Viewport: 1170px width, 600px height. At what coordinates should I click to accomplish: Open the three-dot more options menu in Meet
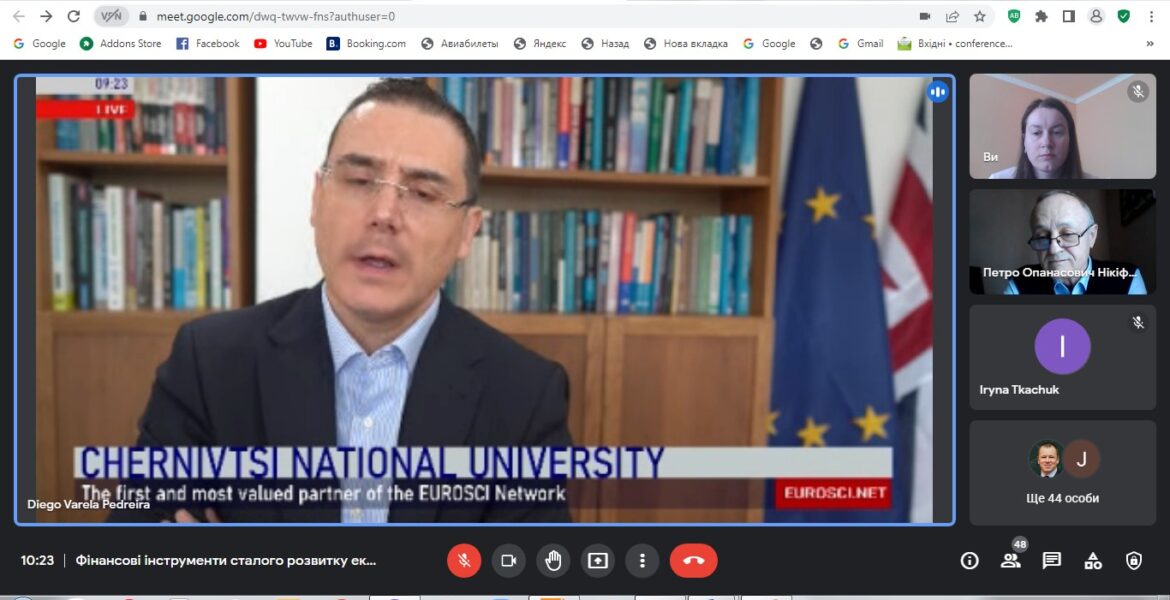coord(642,560)
